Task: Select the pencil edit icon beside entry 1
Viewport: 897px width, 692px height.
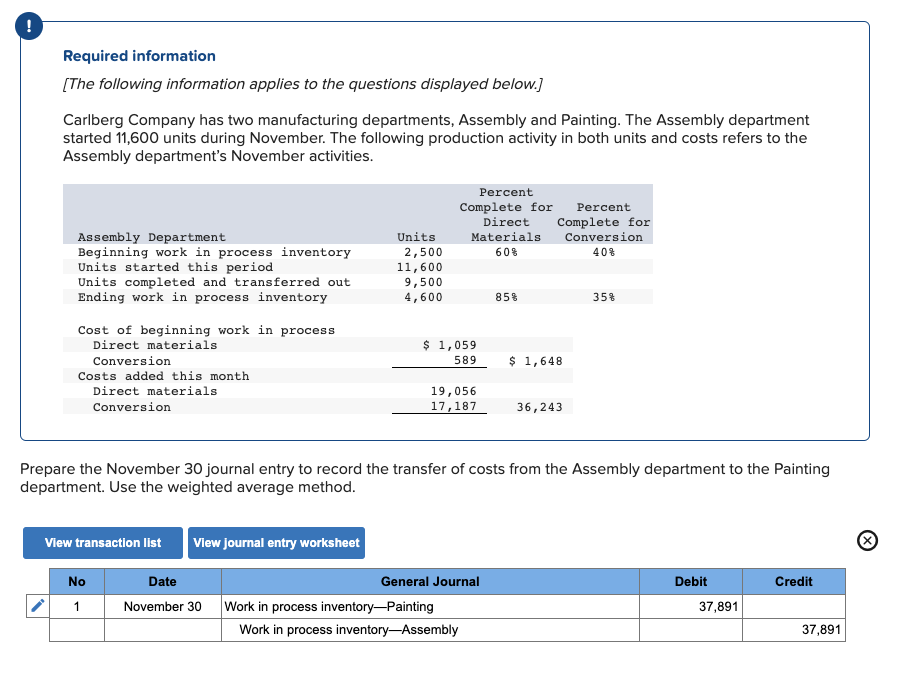Action: click(x=37, y=606)
